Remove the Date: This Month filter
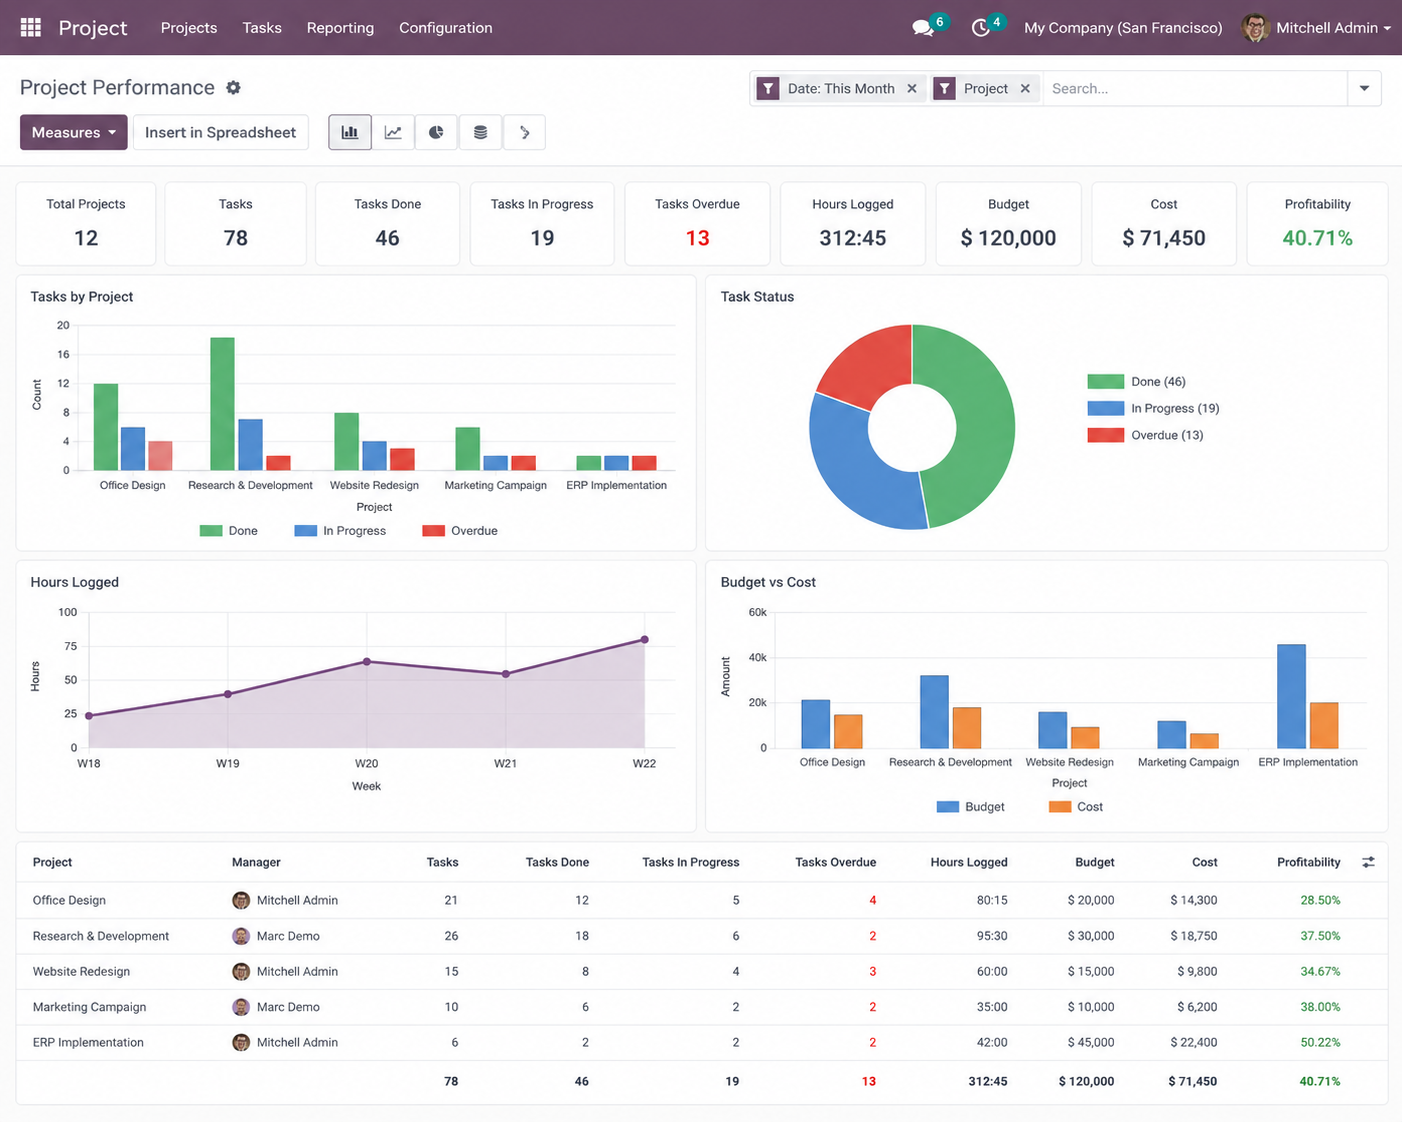Screen dimensions: 1402x1122 coord(912,88)
